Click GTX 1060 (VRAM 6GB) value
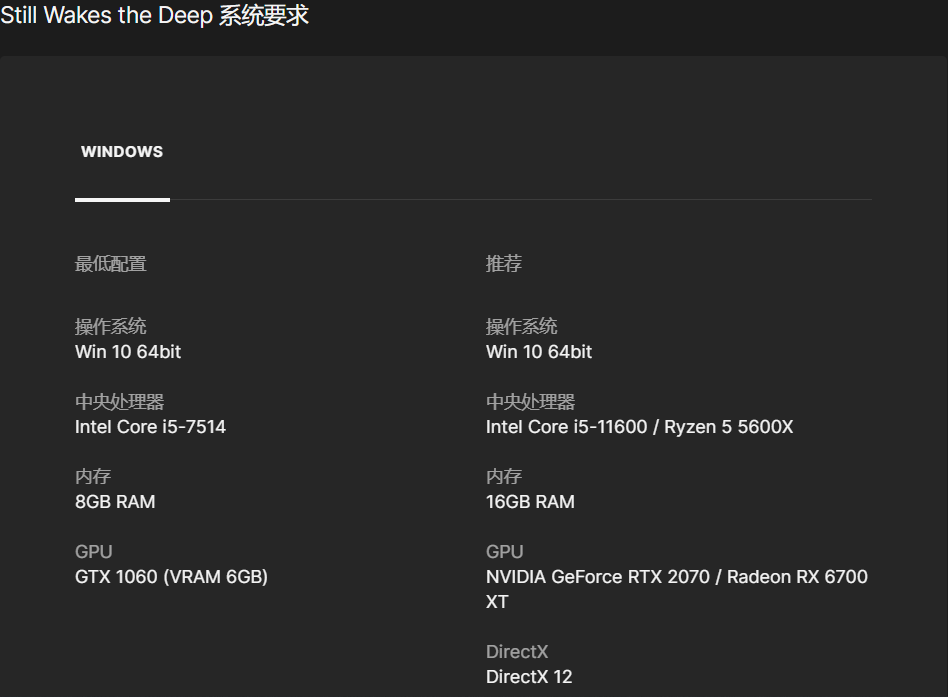This screenshot has height=697, width=948. pos(171,577)
